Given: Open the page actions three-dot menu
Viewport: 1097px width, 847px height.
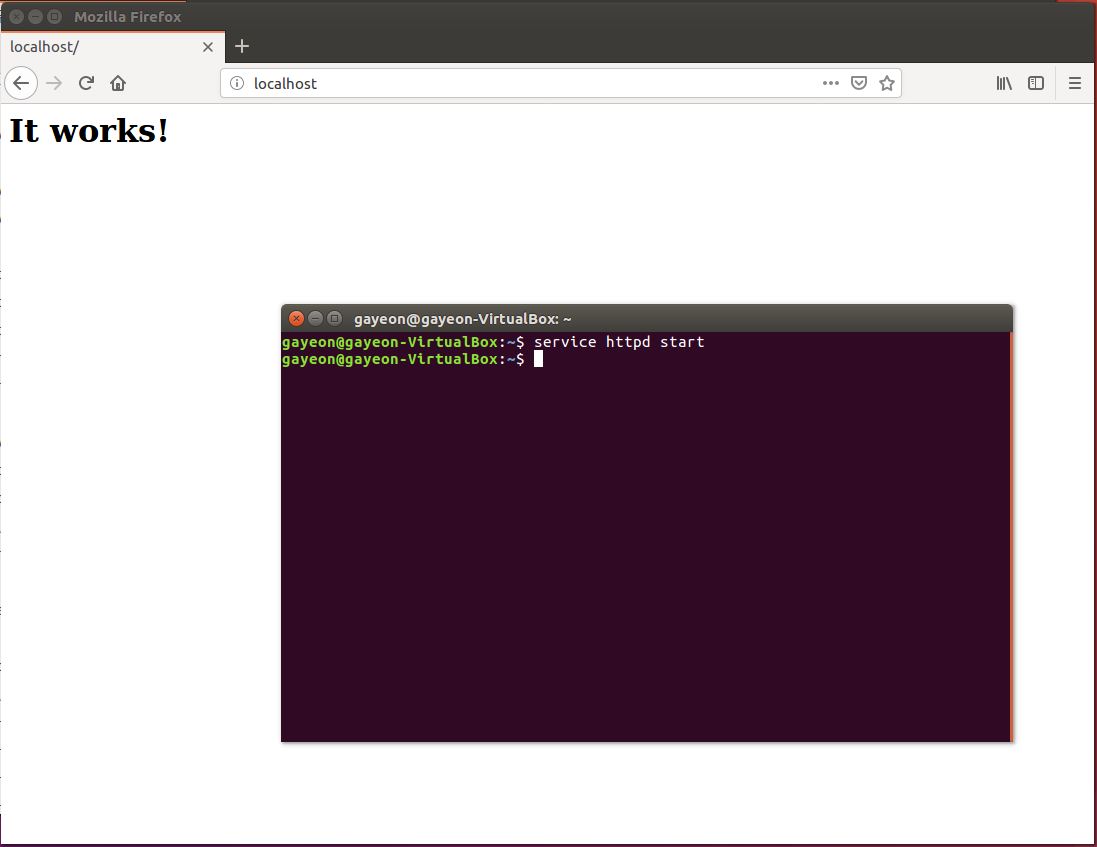Looking at the screenshot, I should click(830, 83).
